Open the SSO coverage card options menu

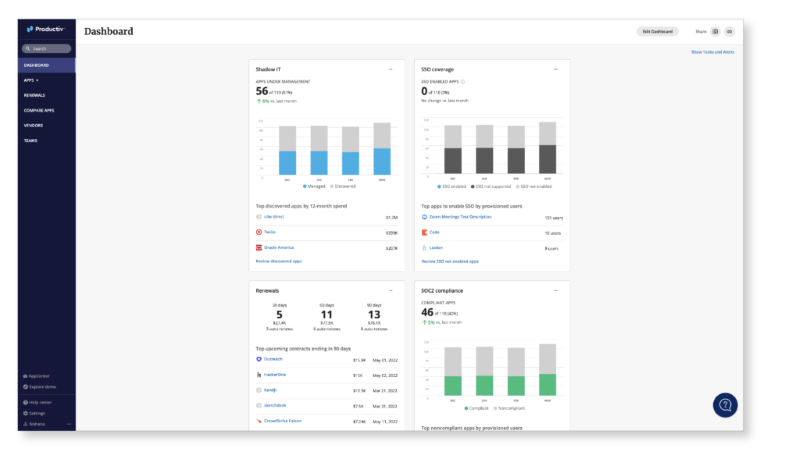(556, 69)
